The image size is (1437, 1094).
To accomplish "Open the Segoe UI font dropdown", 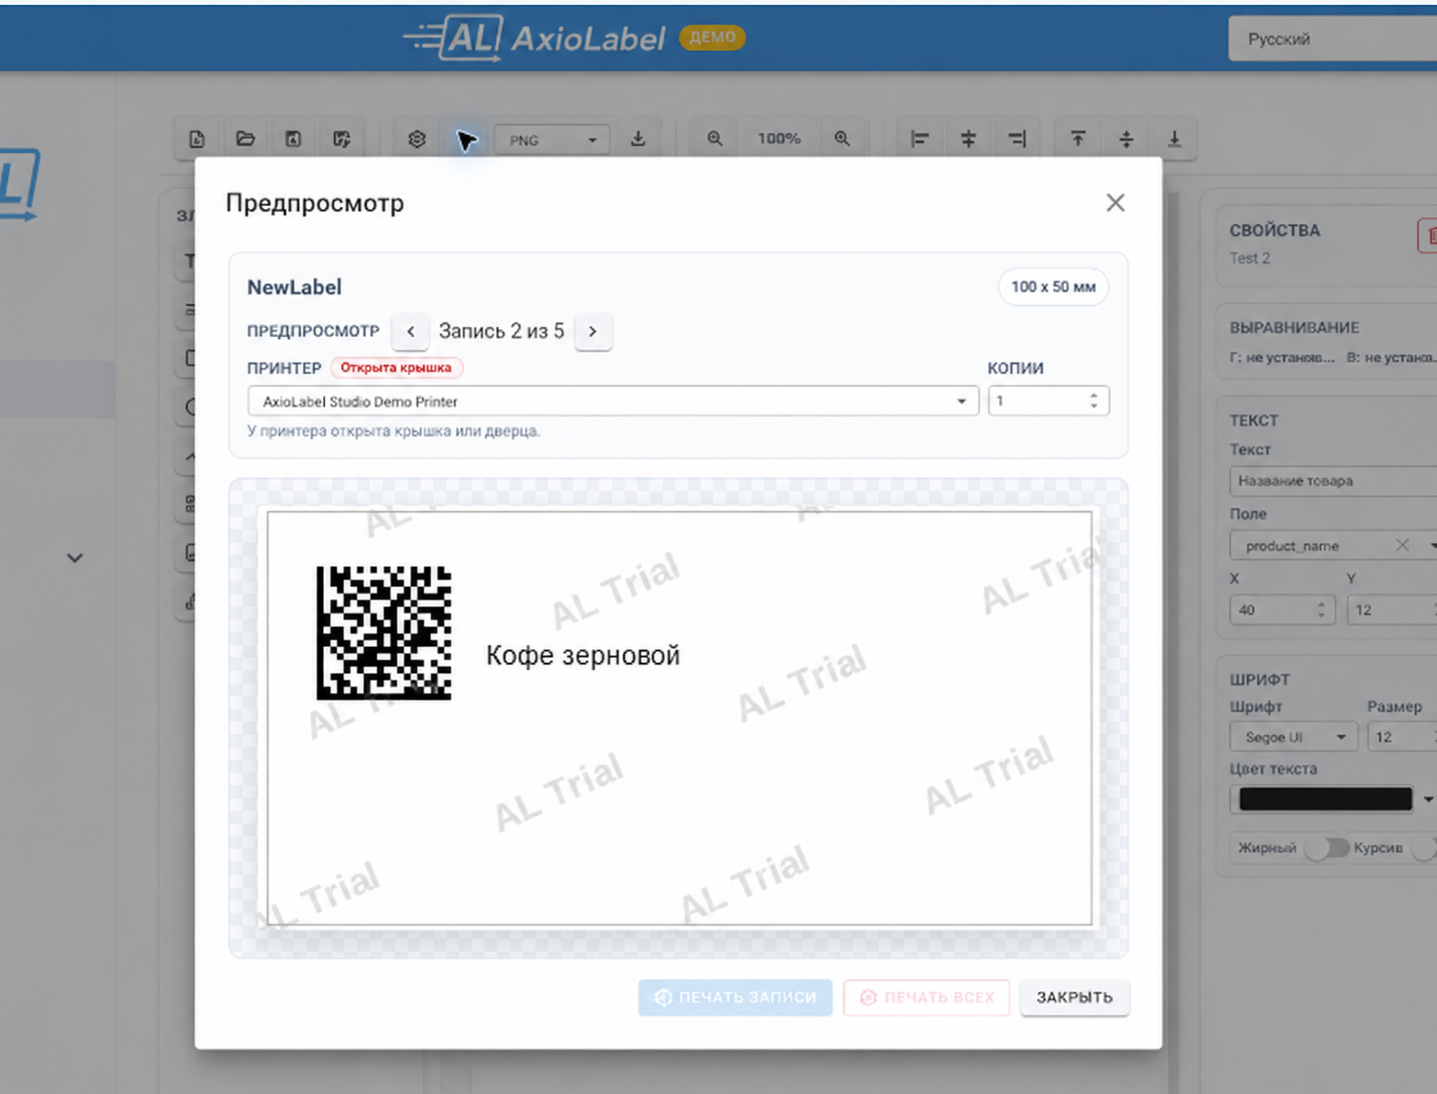I will coord(1294,737).
